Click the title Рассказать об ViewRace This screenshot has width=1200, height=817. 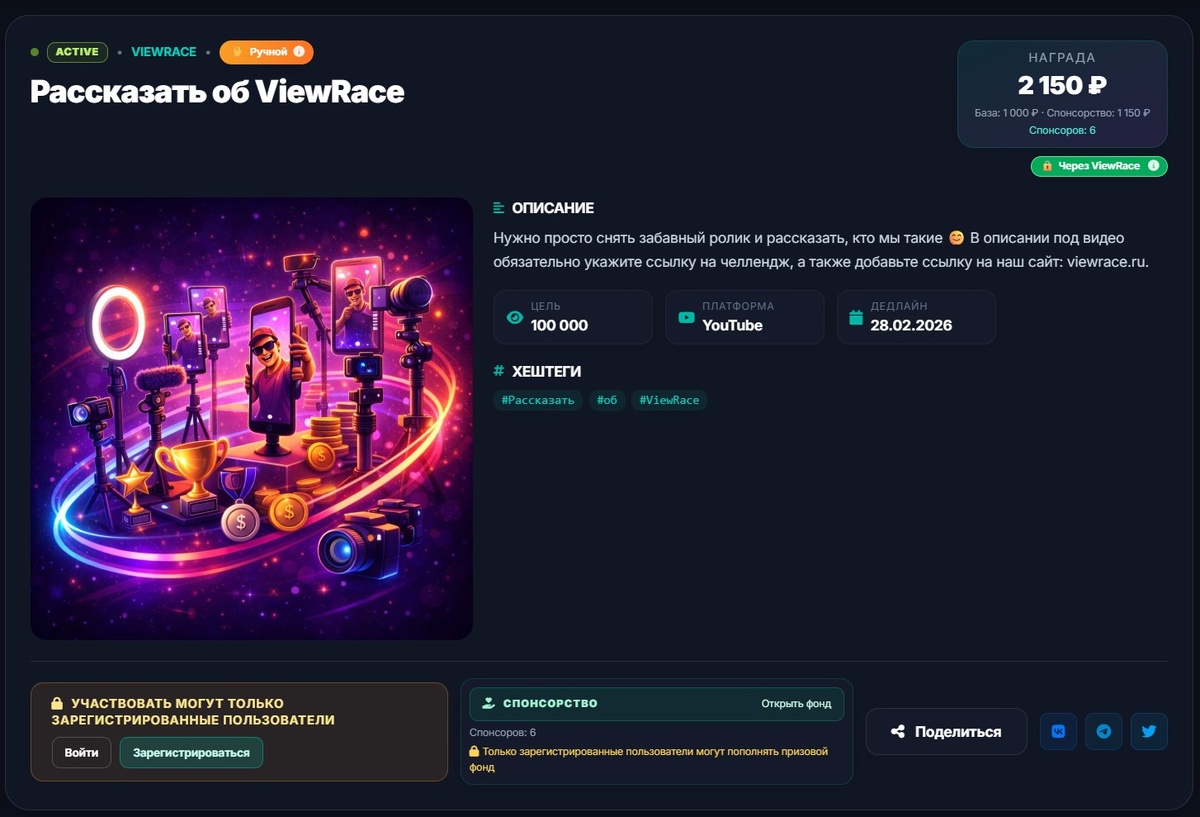click(217, 92)
